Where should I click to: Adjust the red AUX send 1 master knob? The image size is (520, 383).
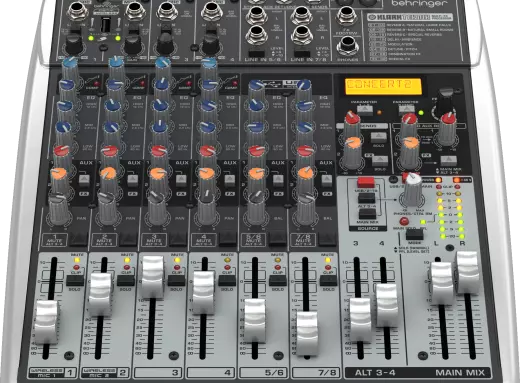click(352, 122)
